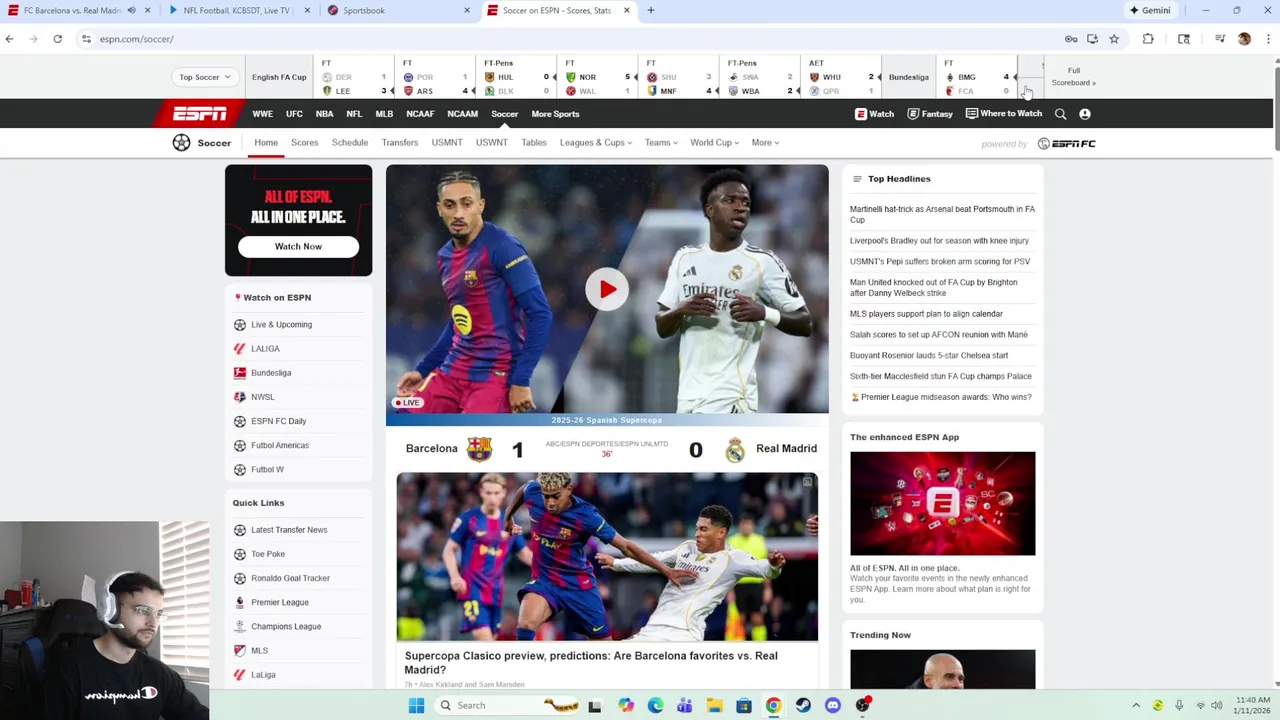Viewport: 1280px width, 720px height.
Task: Open the Windows Start button
Action: (416, 705)
